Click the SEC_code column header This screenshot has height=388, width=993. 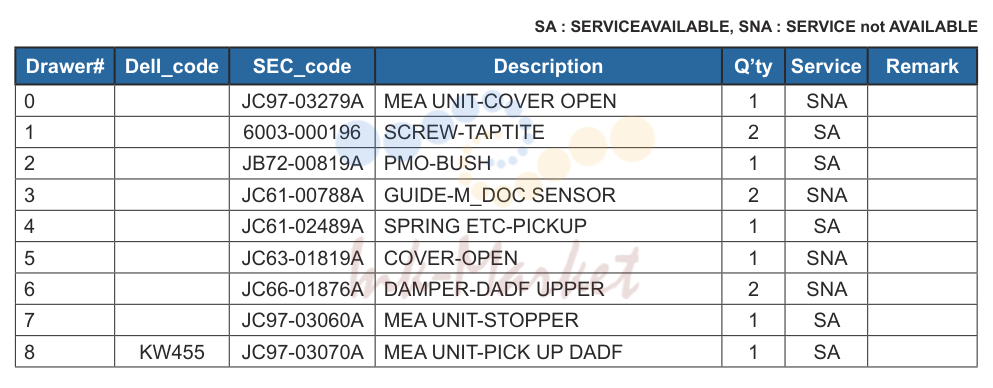pyautogui.click(x=302, y=66)
